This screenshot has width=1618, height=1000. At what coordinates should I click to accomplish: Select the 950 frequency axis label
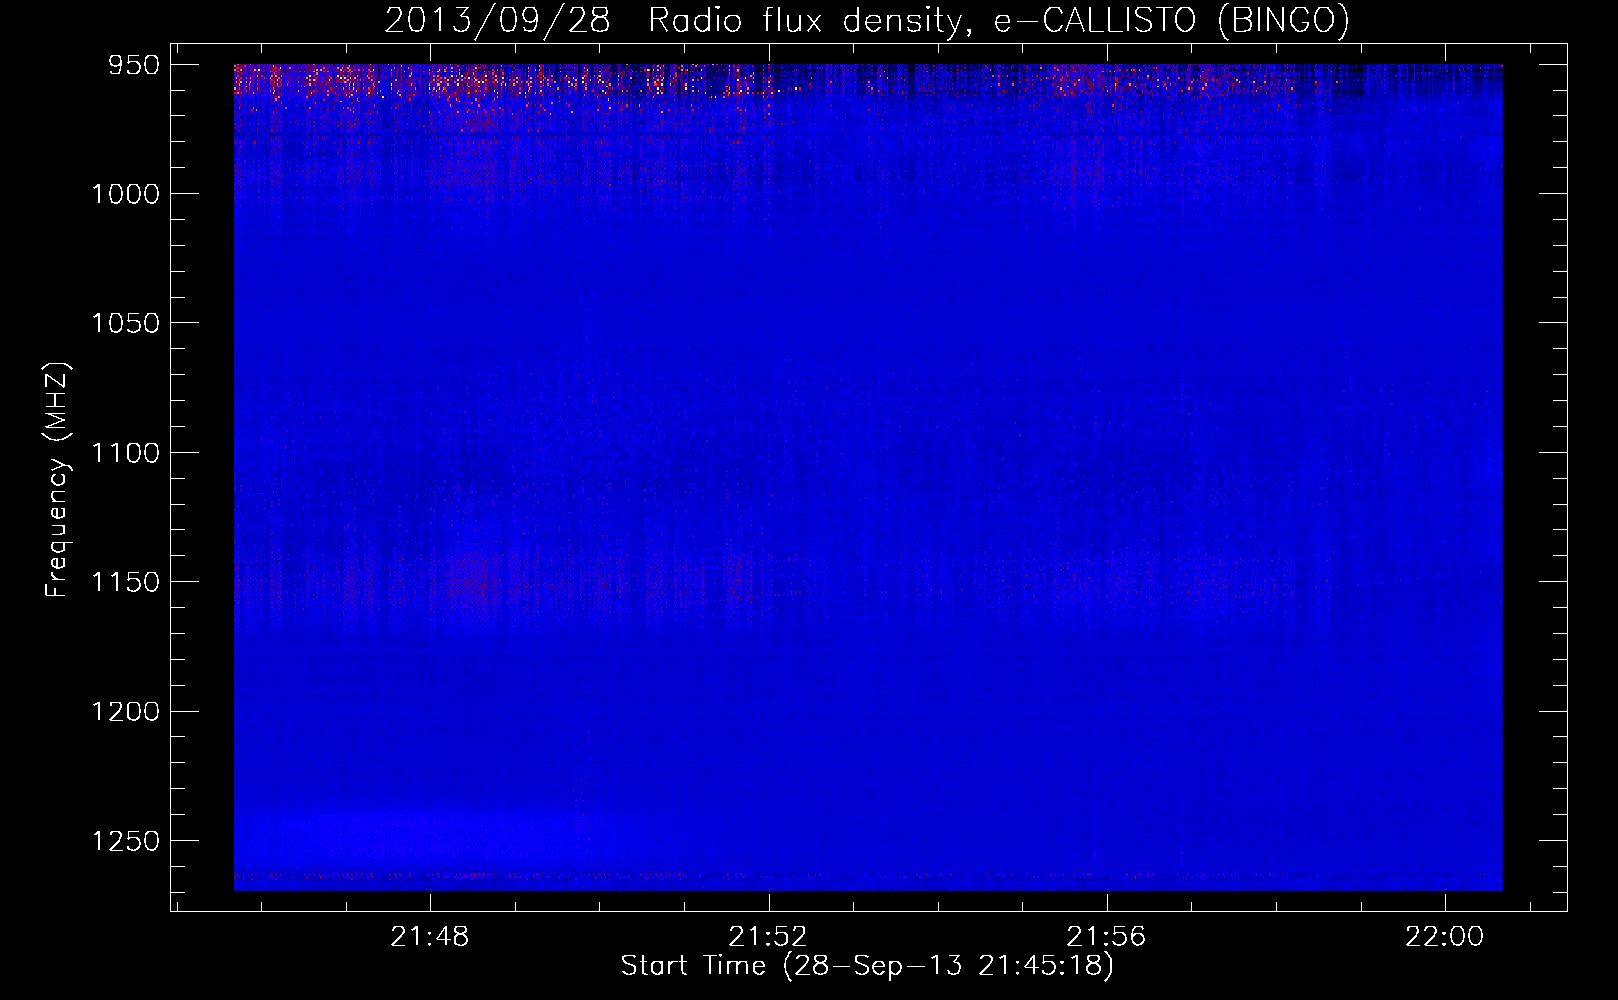click(134, 65)
